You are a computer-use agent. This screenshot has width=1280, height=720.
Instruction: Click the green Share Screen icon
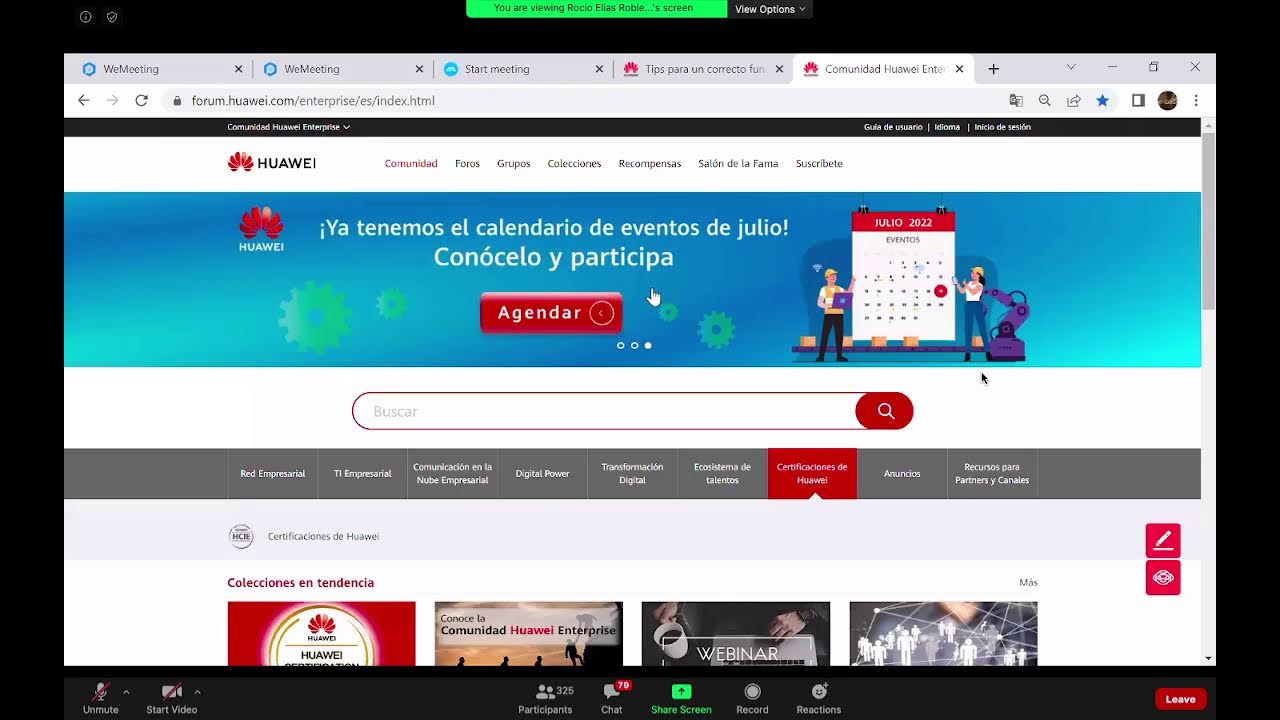point(681,691)
